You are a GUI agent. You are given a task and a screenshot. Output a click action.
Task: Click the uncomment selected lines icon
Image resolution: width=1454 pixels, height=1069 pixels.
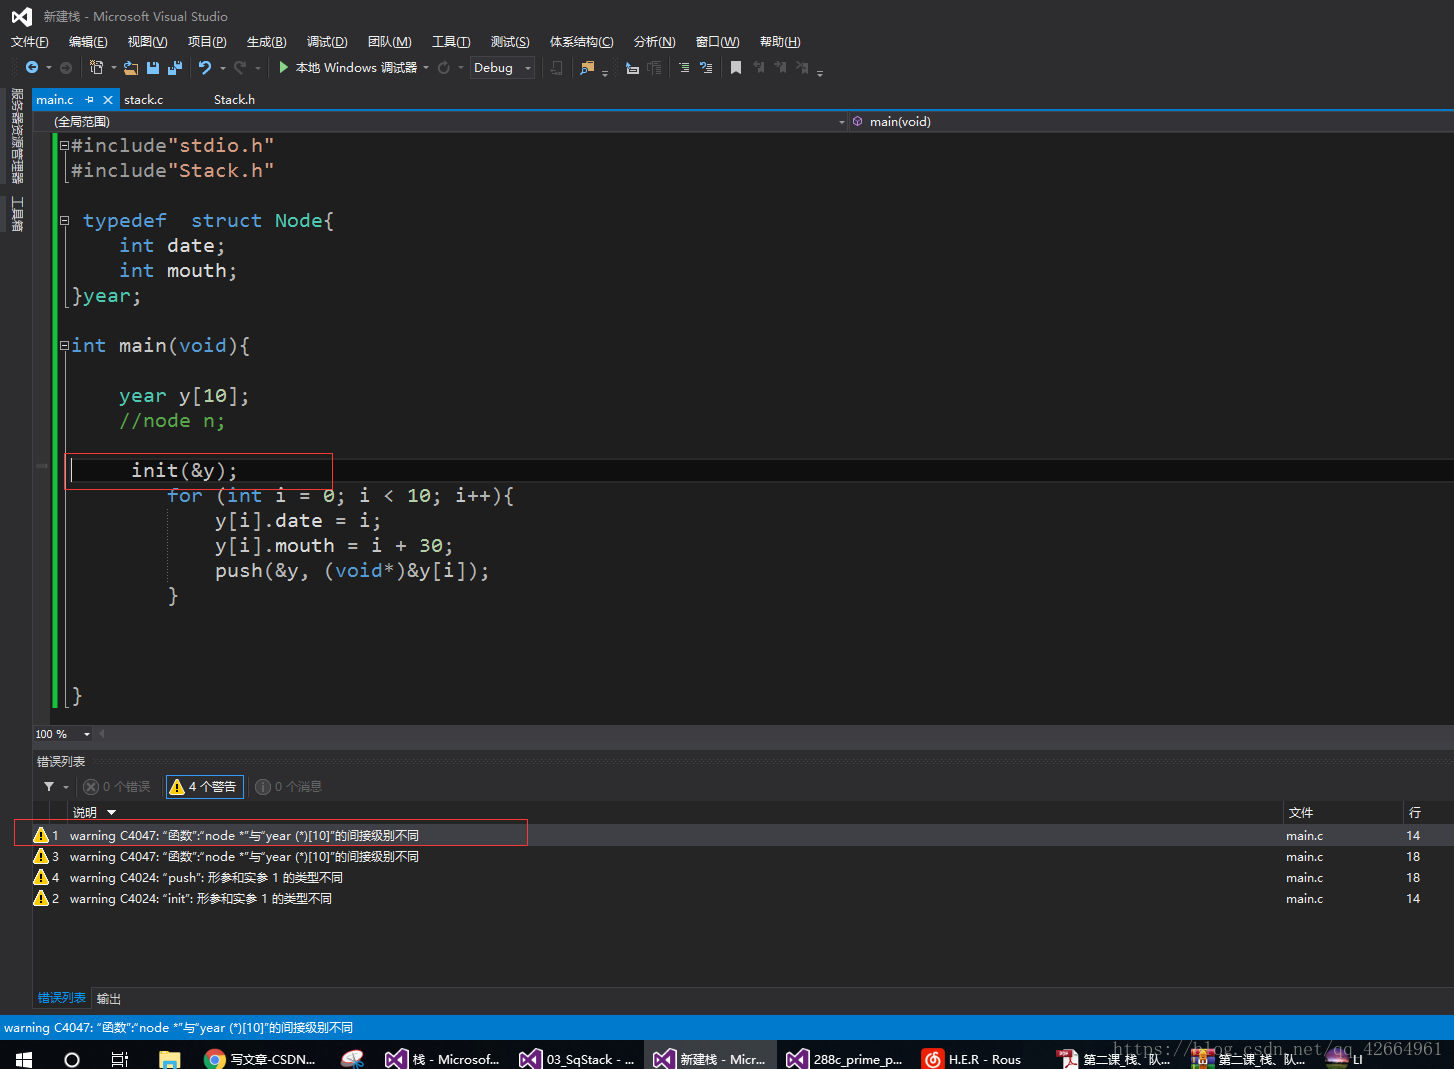706,68
